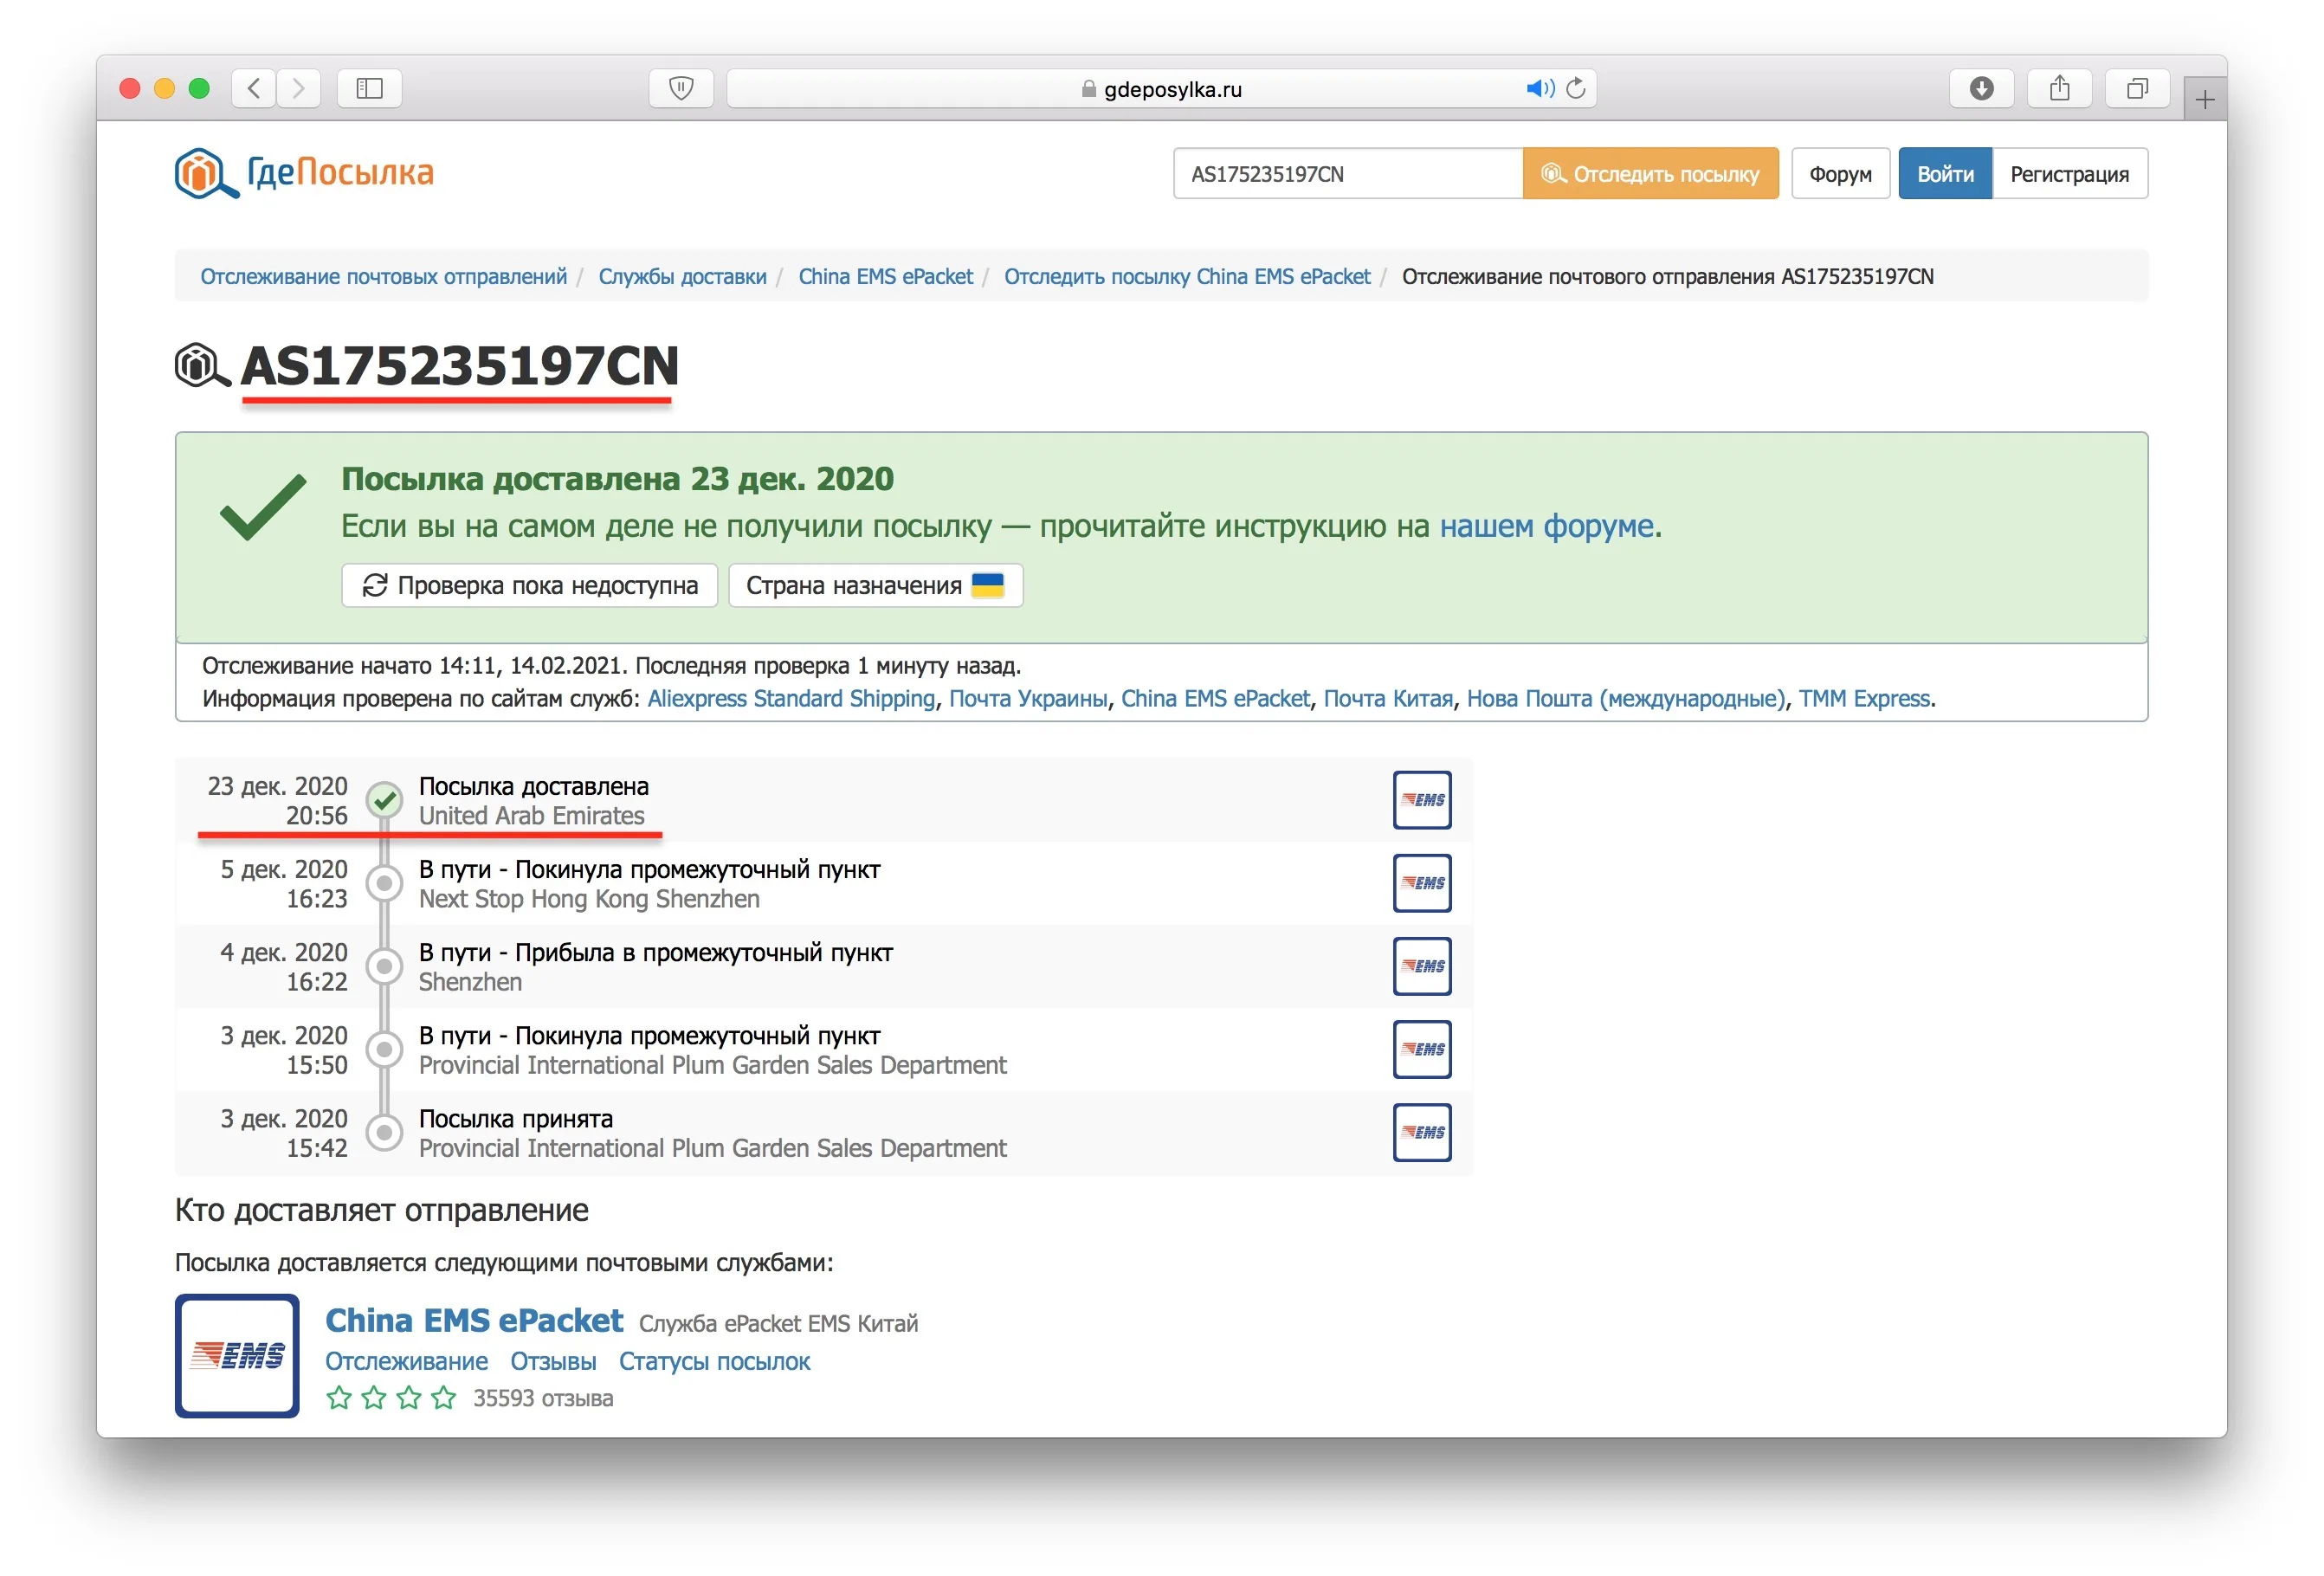Open the Форум button

(x=1839, y=174)
